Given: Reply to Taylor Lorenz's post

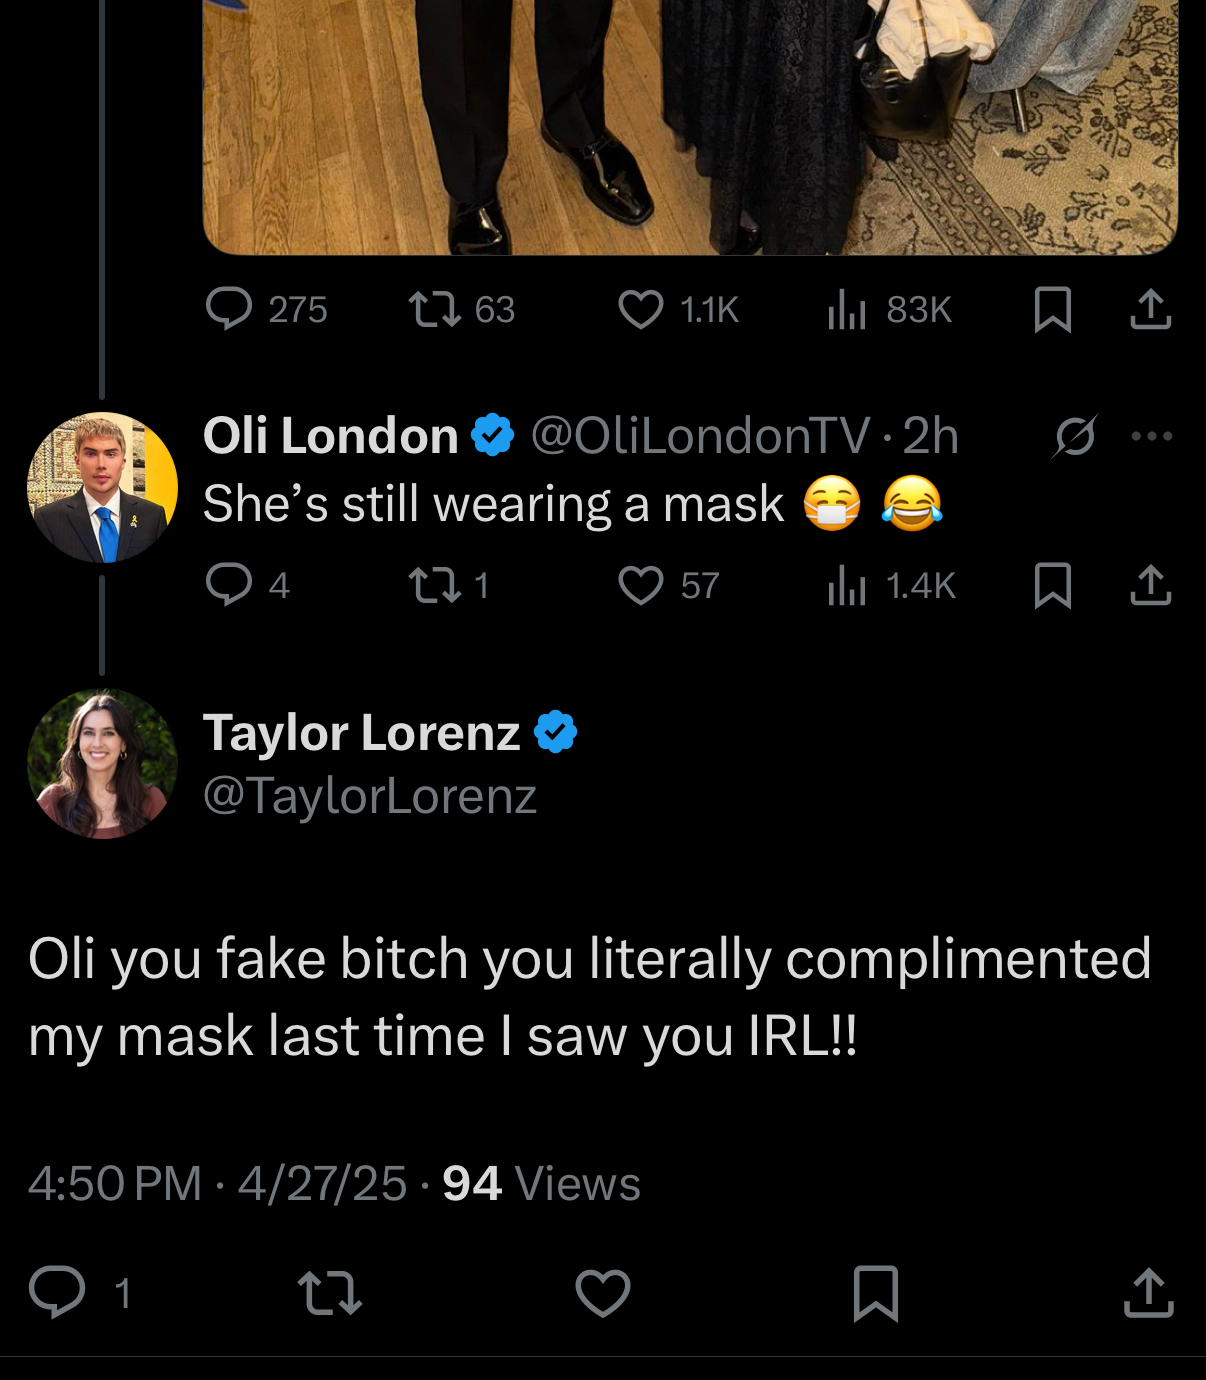Looking at the screenshot, I should pos(57,1291).
